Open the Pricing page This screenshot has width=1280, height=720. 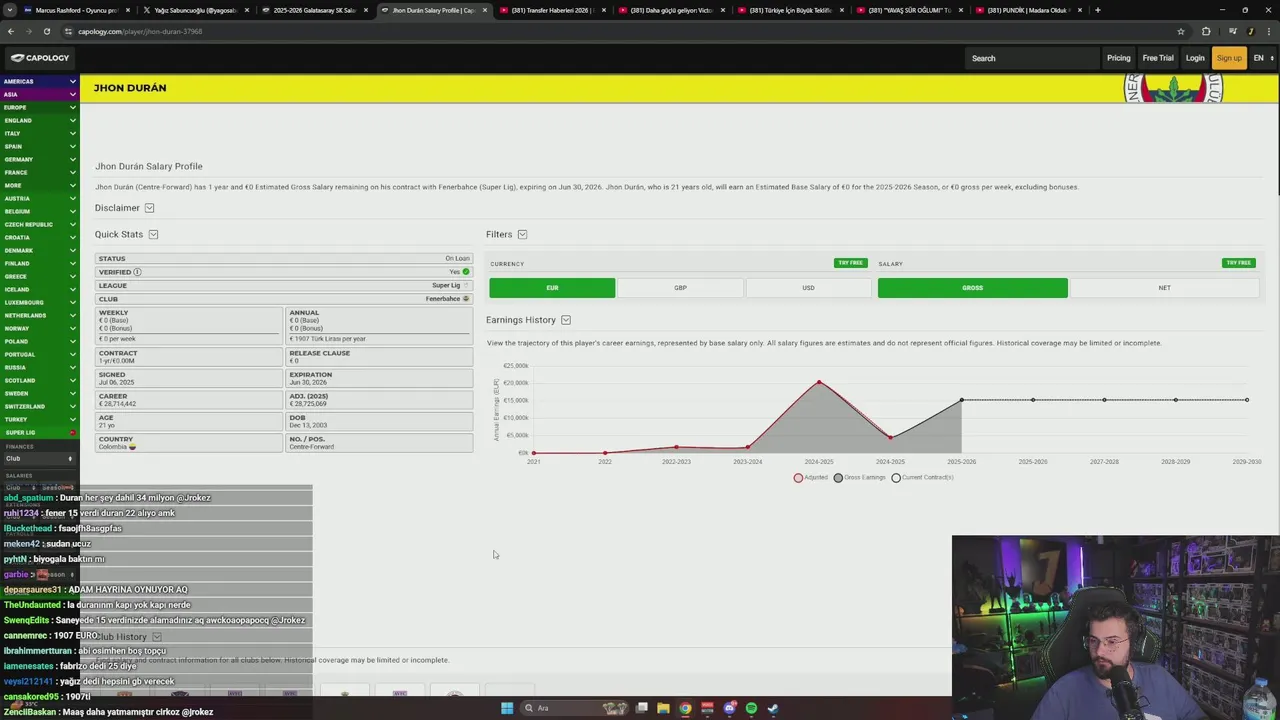[1118, 58]
